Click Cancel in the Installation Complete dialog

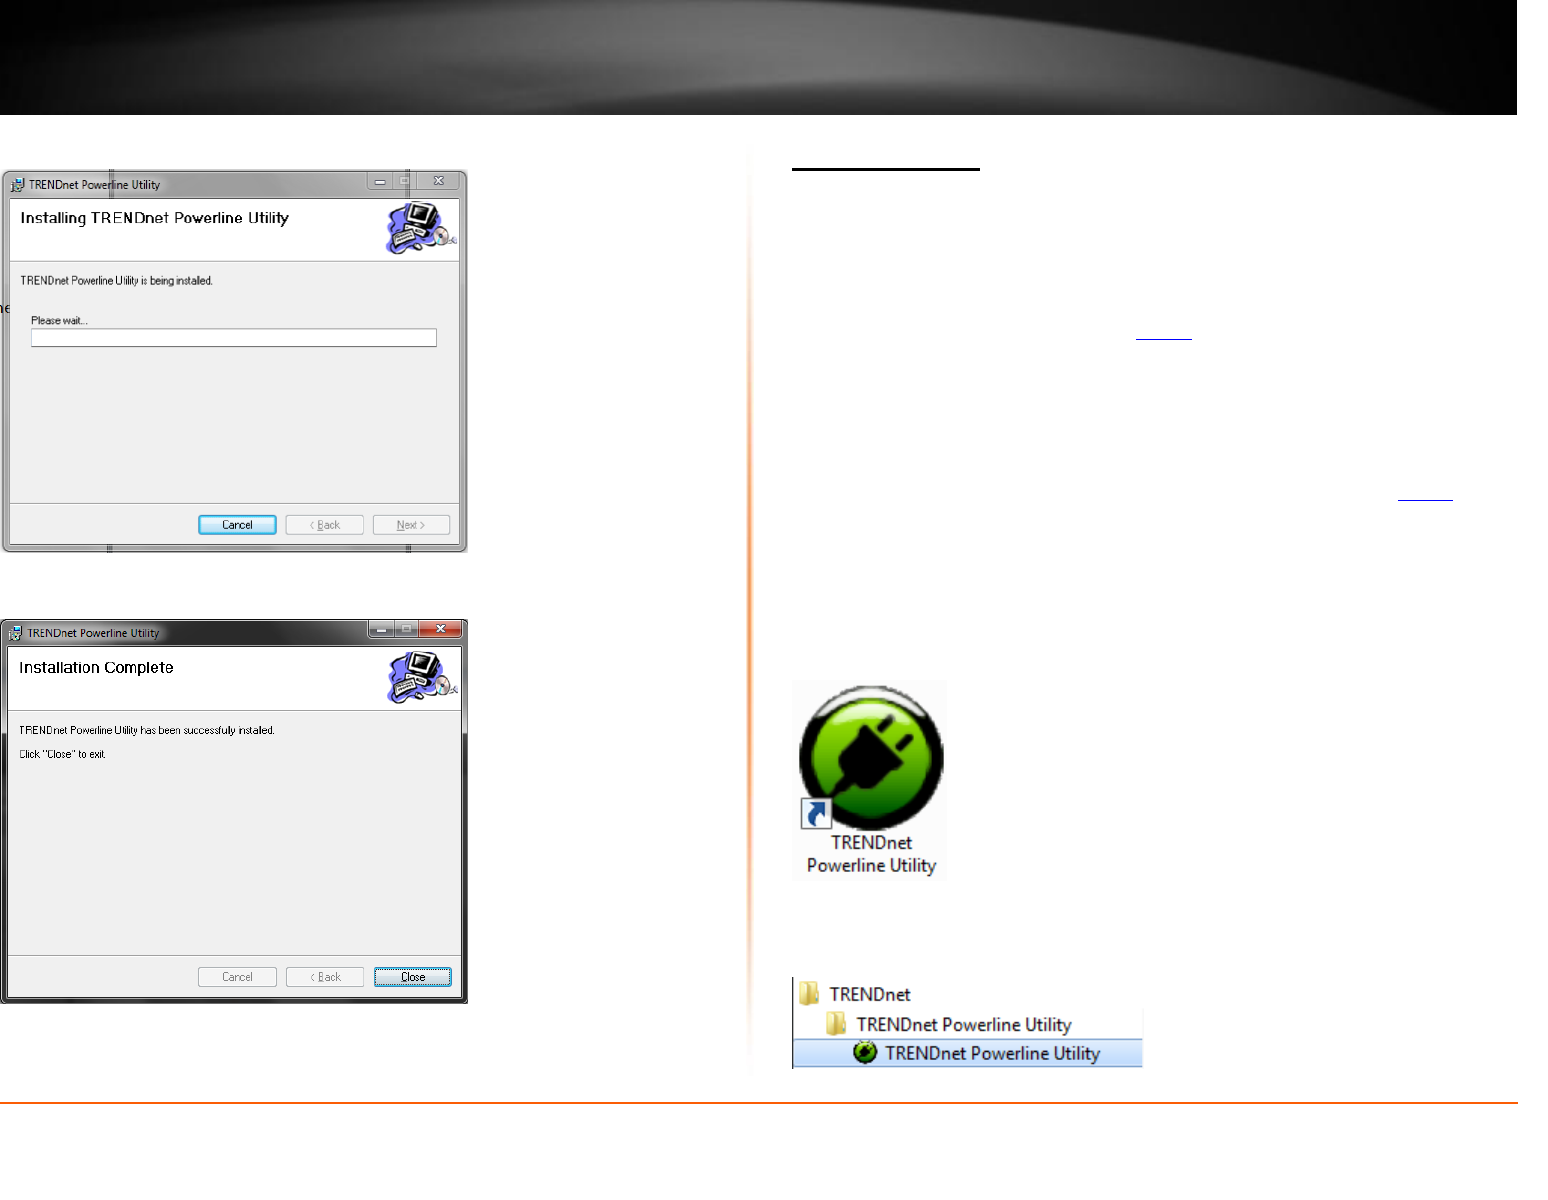pyautogui.click(x=237, y=977)
